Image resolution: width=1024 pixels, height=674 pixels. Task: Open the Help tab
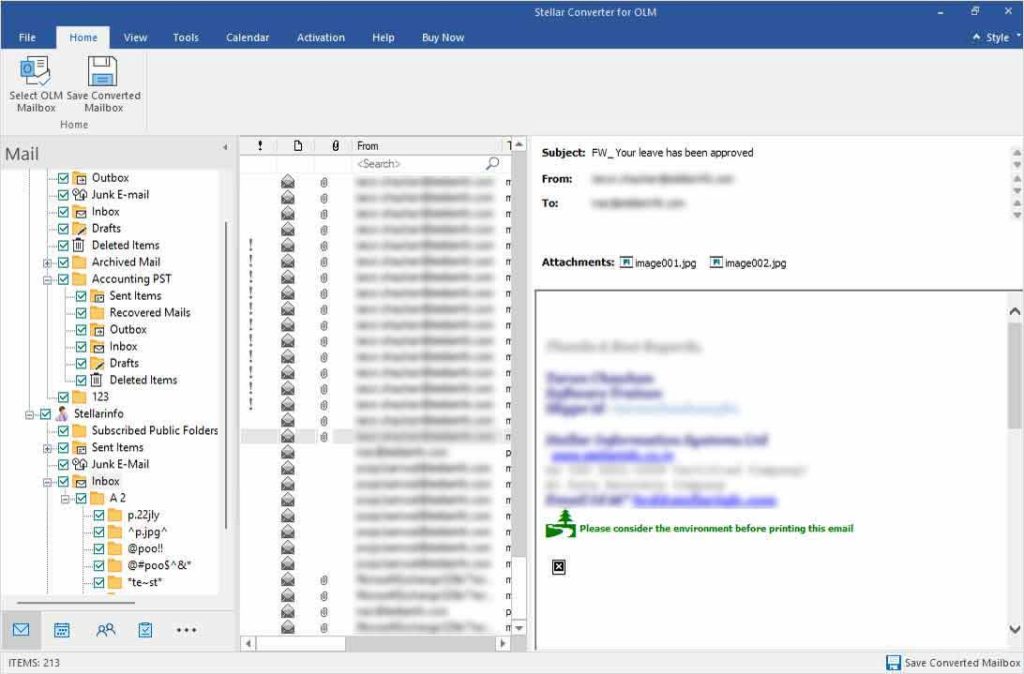click(383, 37)
